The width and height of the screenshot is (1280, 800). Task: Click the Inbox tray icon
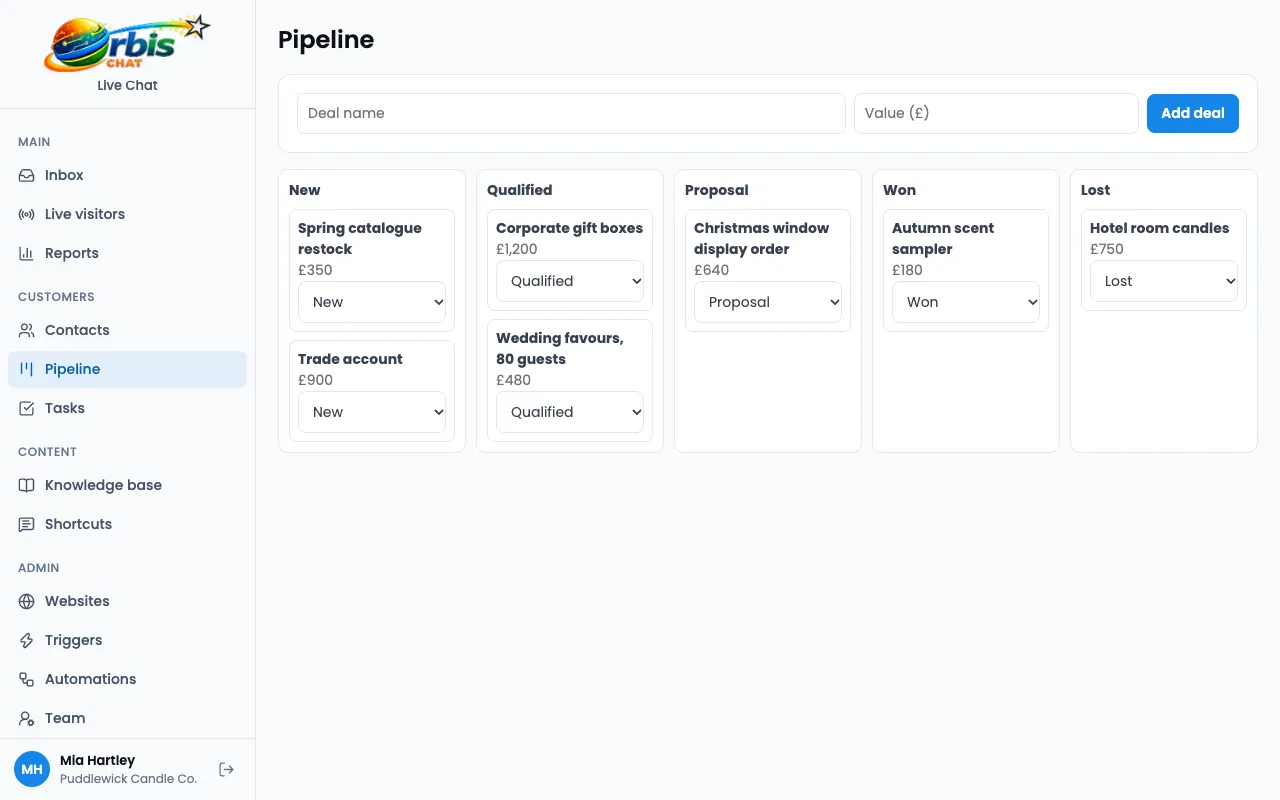(27, 175)
